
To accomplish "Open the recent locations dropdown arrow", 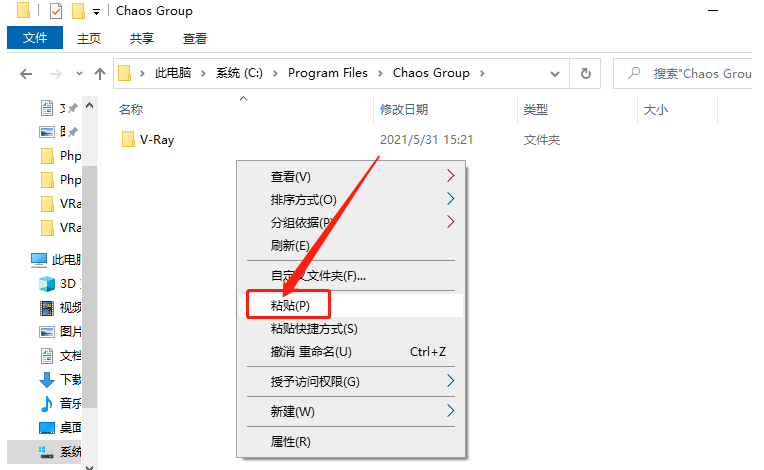I will click(79, 74).
